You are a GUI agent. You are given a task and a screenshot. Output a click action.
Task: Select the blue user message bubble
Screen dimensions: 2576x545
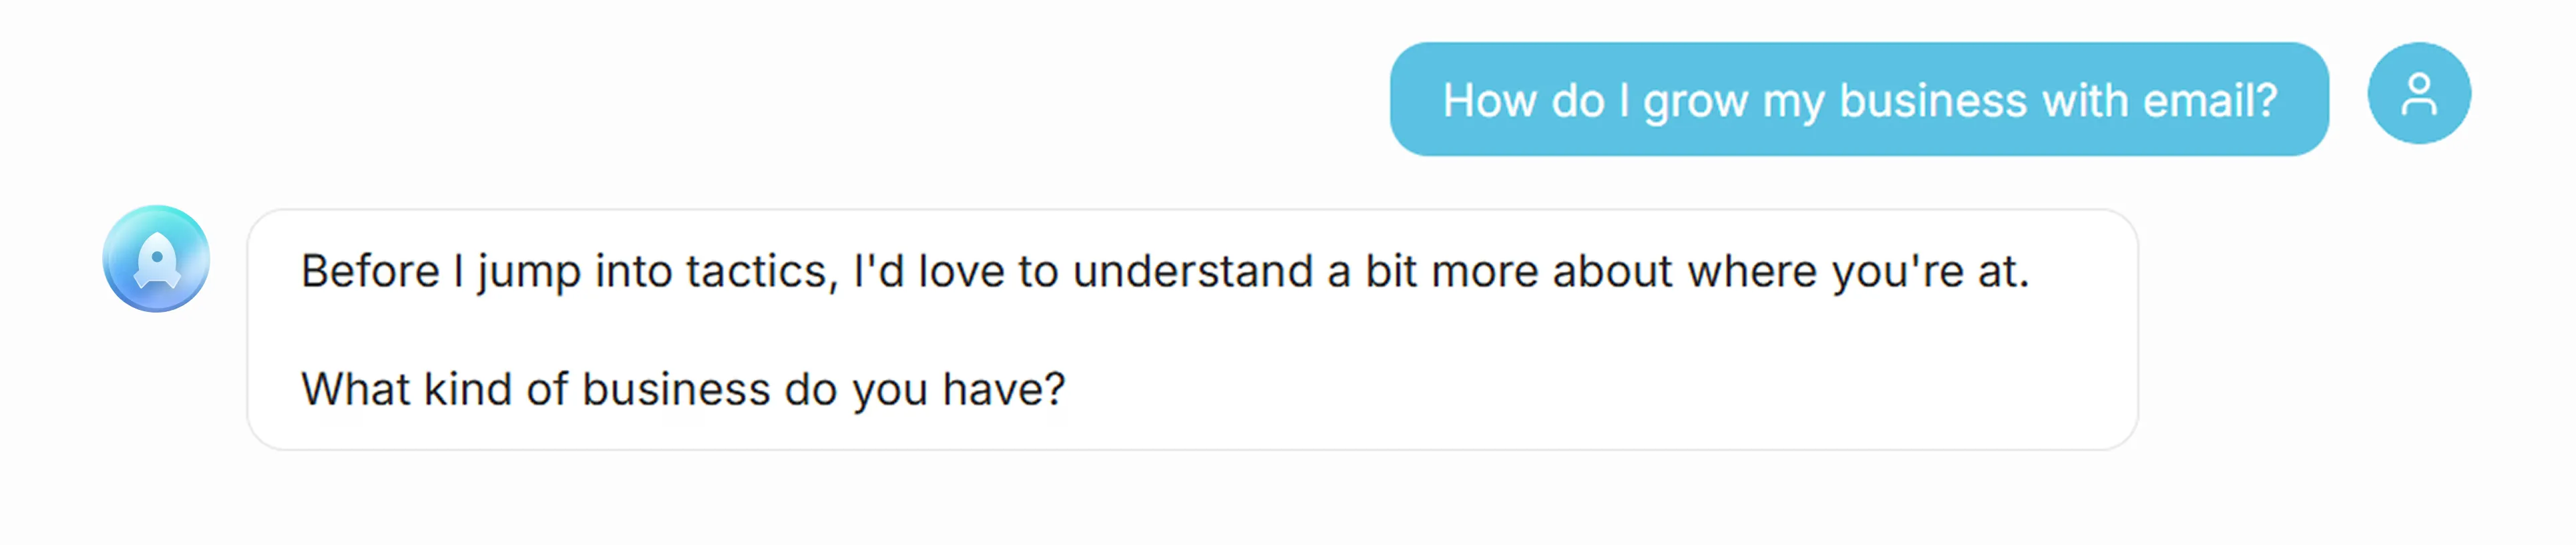tap(1858, 99)
